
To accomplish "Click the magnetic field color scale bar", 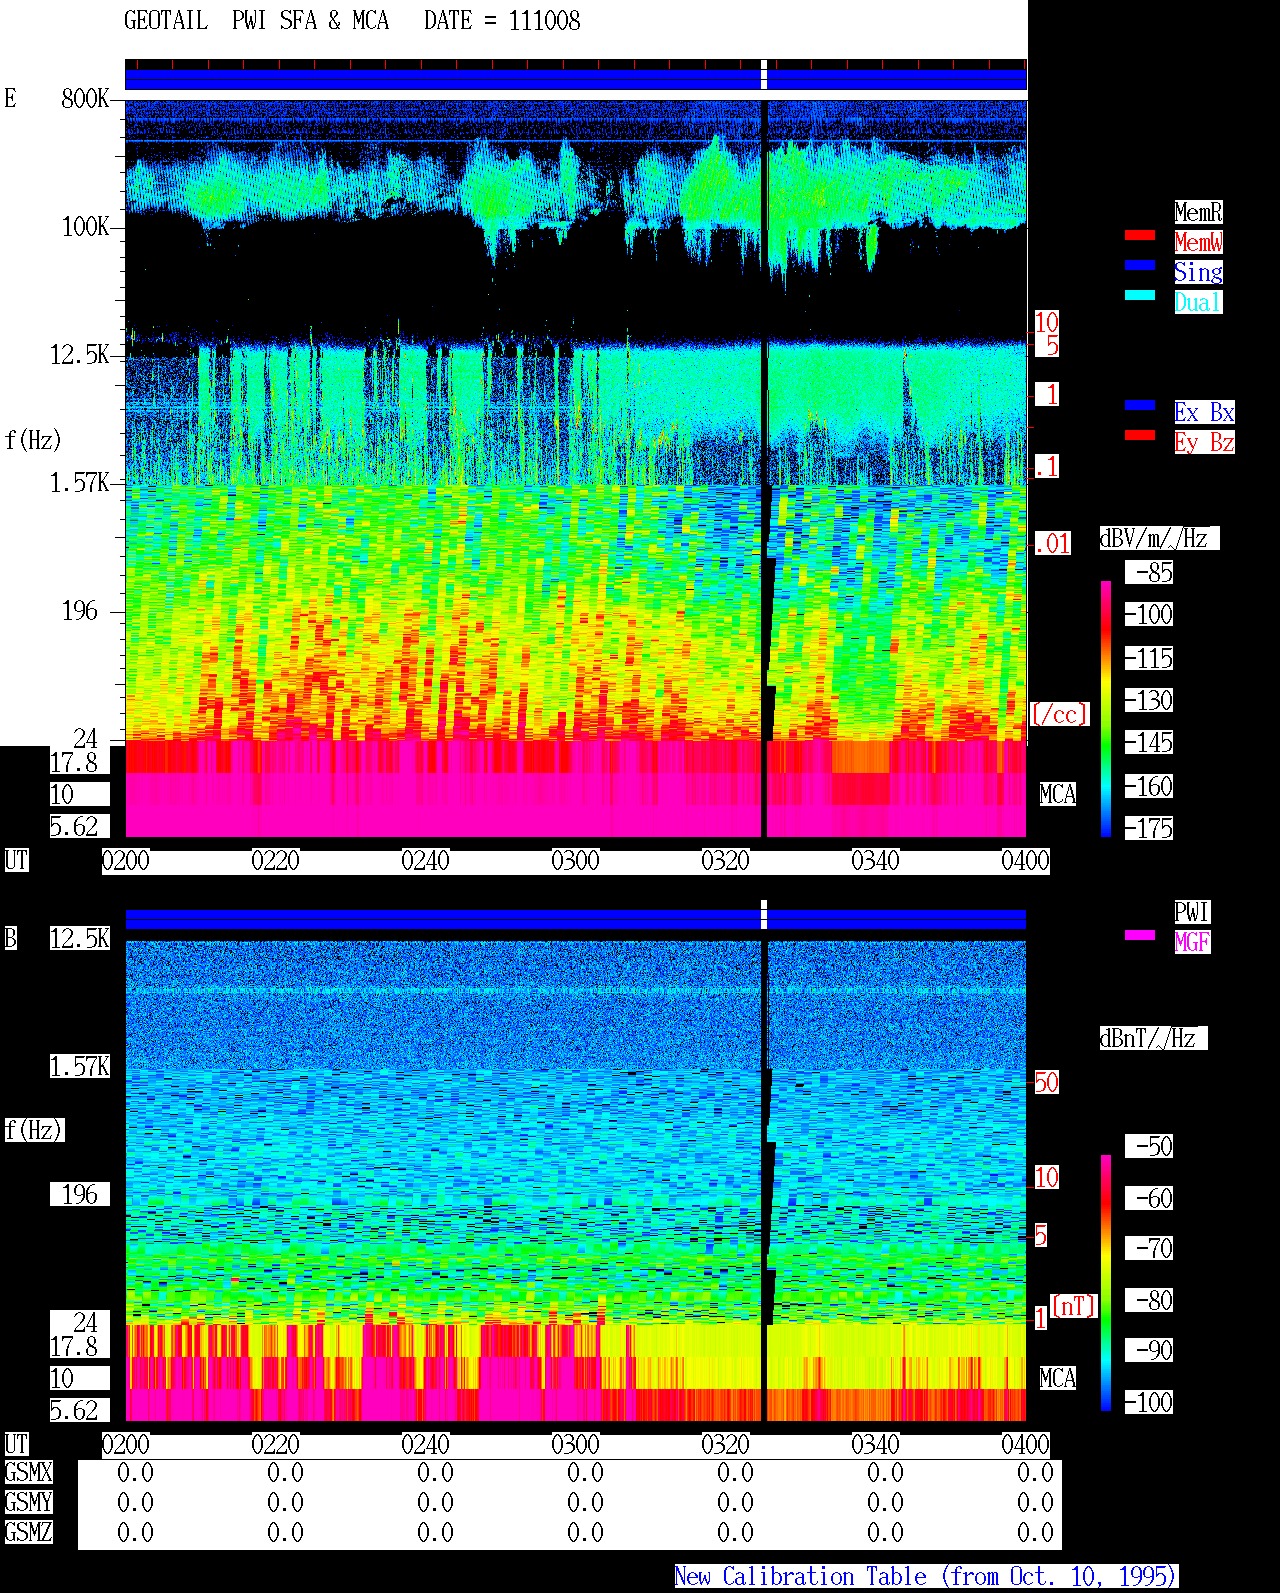I will (1106, 1283).
